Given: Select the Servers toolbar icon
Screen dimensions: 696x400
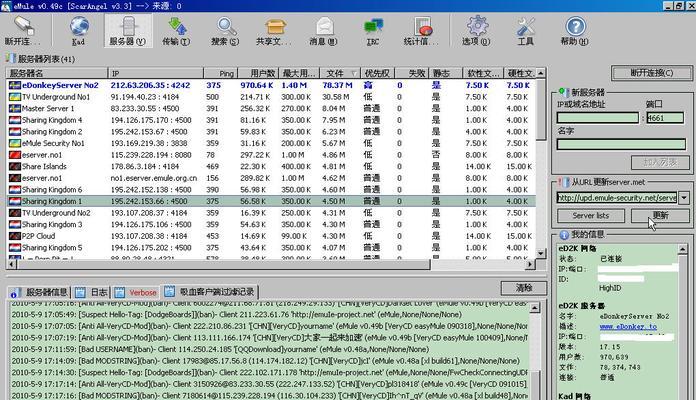Looking at the screenshot, I should coord(128,26).
